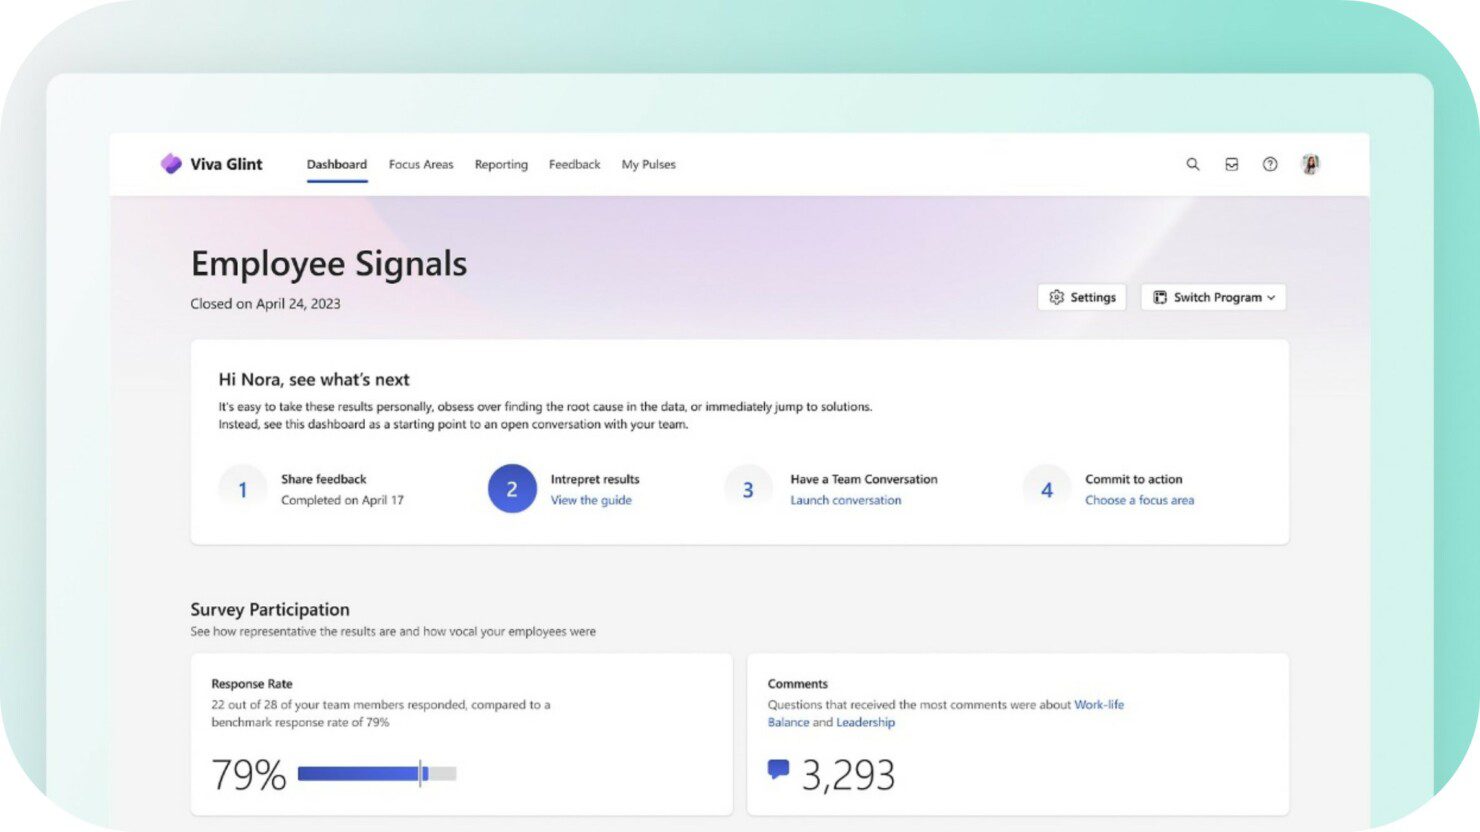Select step 1 Share feedback circle
The height and width of the screenshot is (832, 1480).
pyautogui.click(x=242, y=489)
